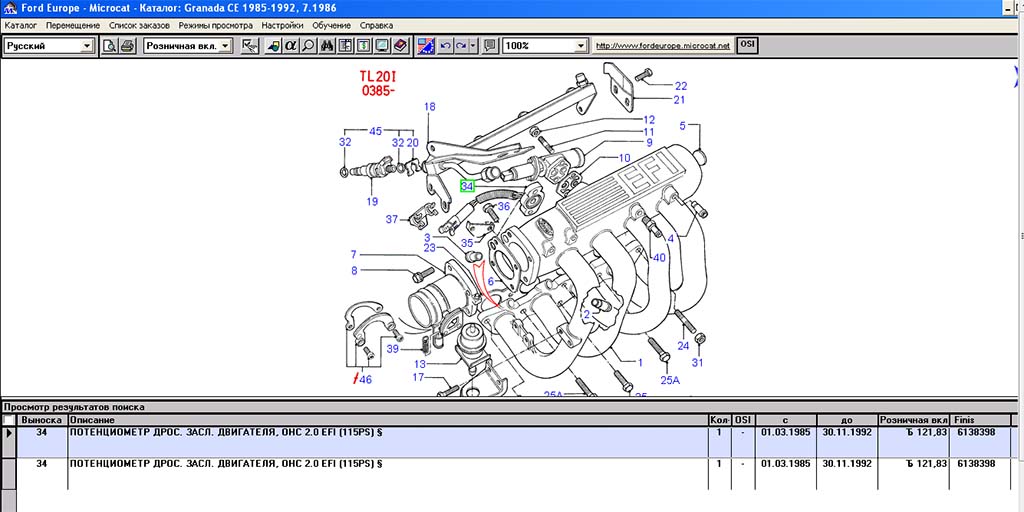Open the www.fordeurope.microcat.net link
This screenshot has height=512, width=1024.
[663, 46]
